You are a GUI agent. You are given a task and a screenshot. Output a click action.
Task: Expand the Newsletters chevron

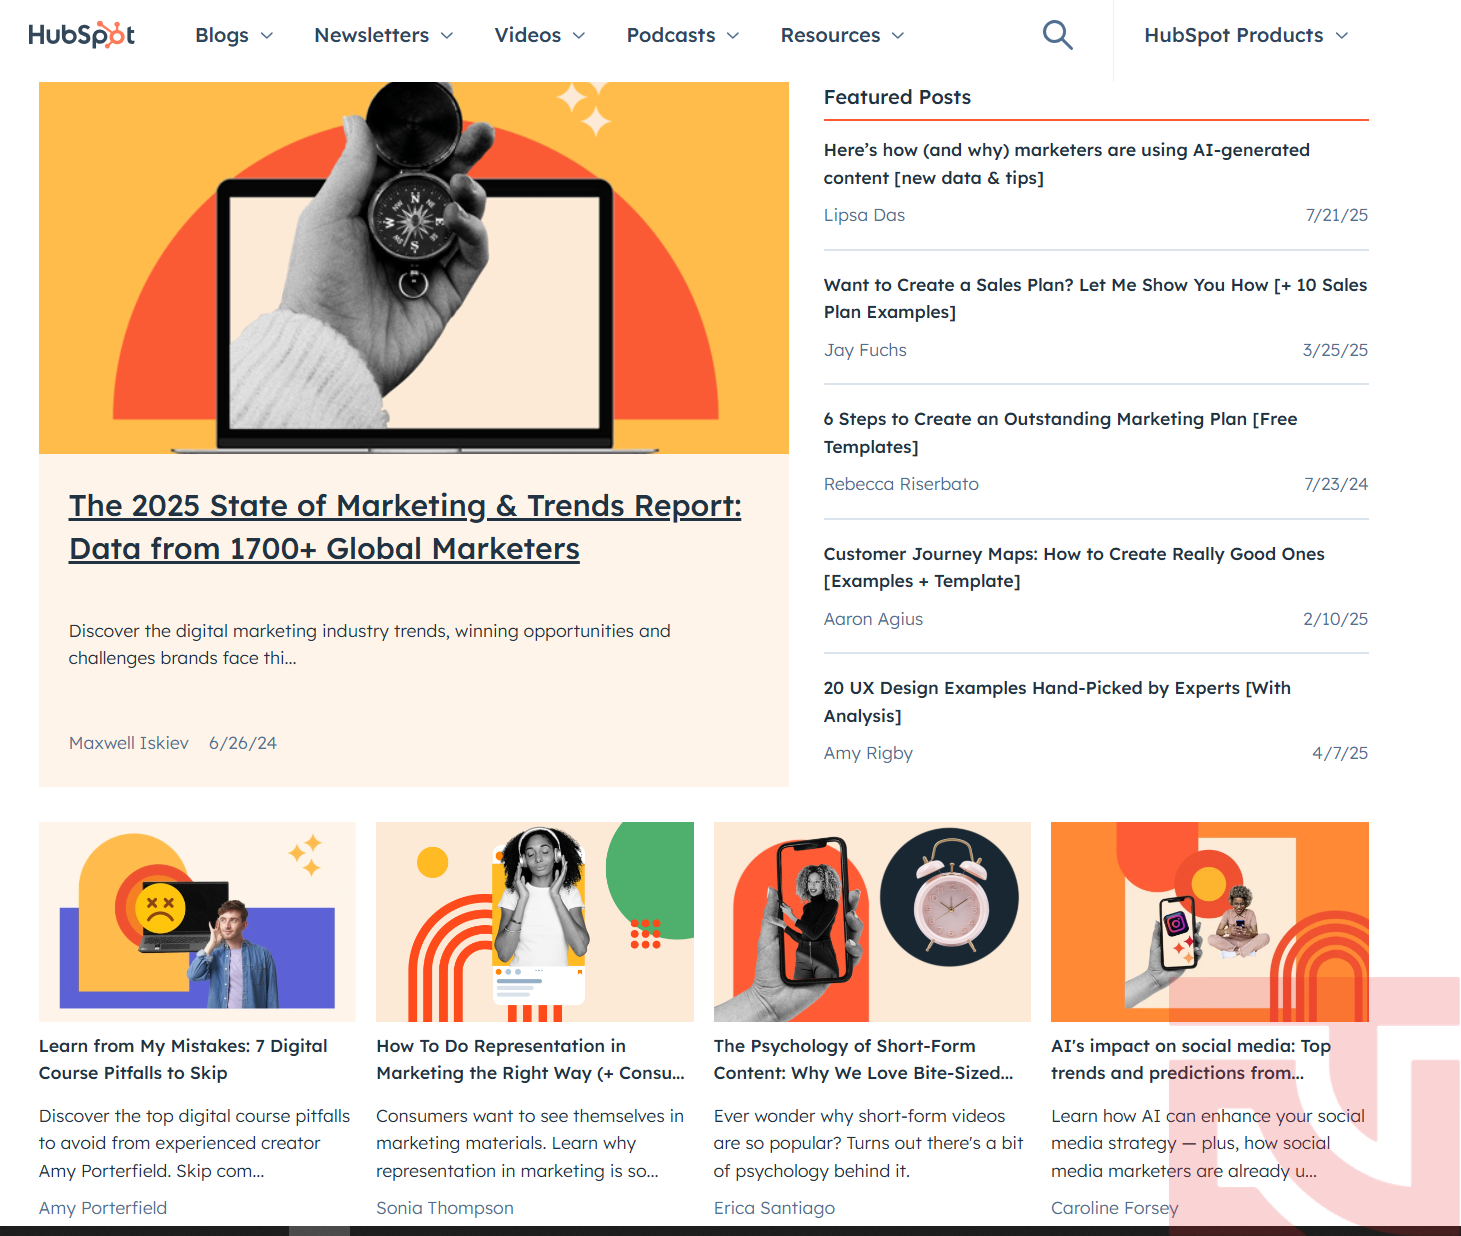pos(447,36)
